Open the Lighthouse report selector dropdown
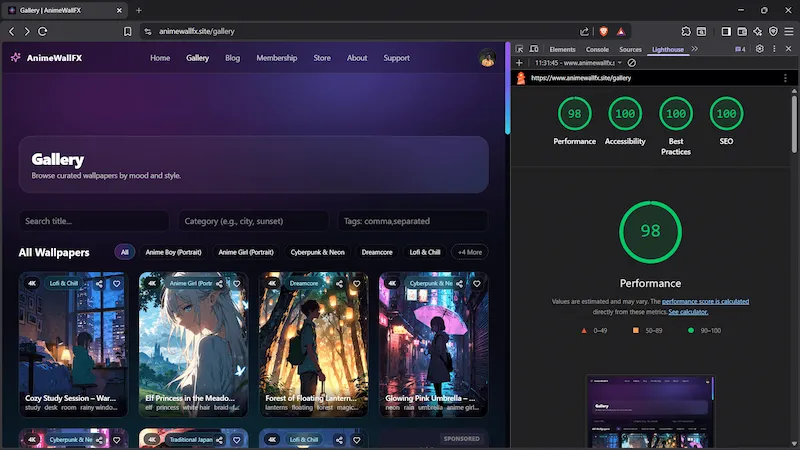 click(579, 63)
